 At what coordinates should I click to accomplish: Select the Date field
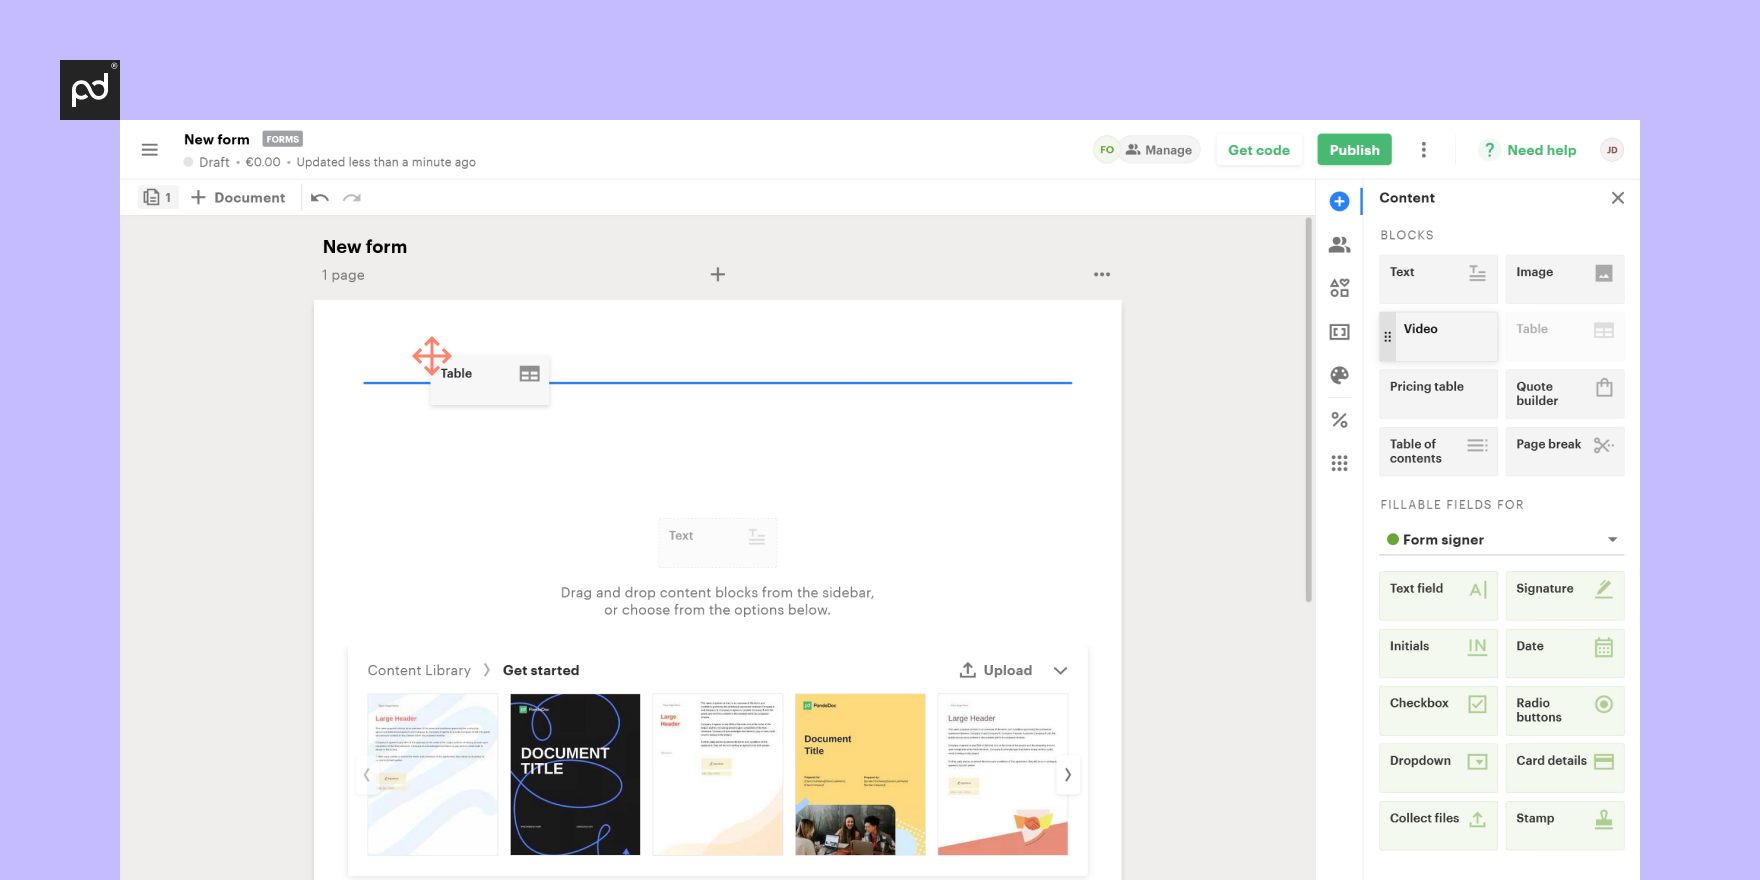point(1565,653)
